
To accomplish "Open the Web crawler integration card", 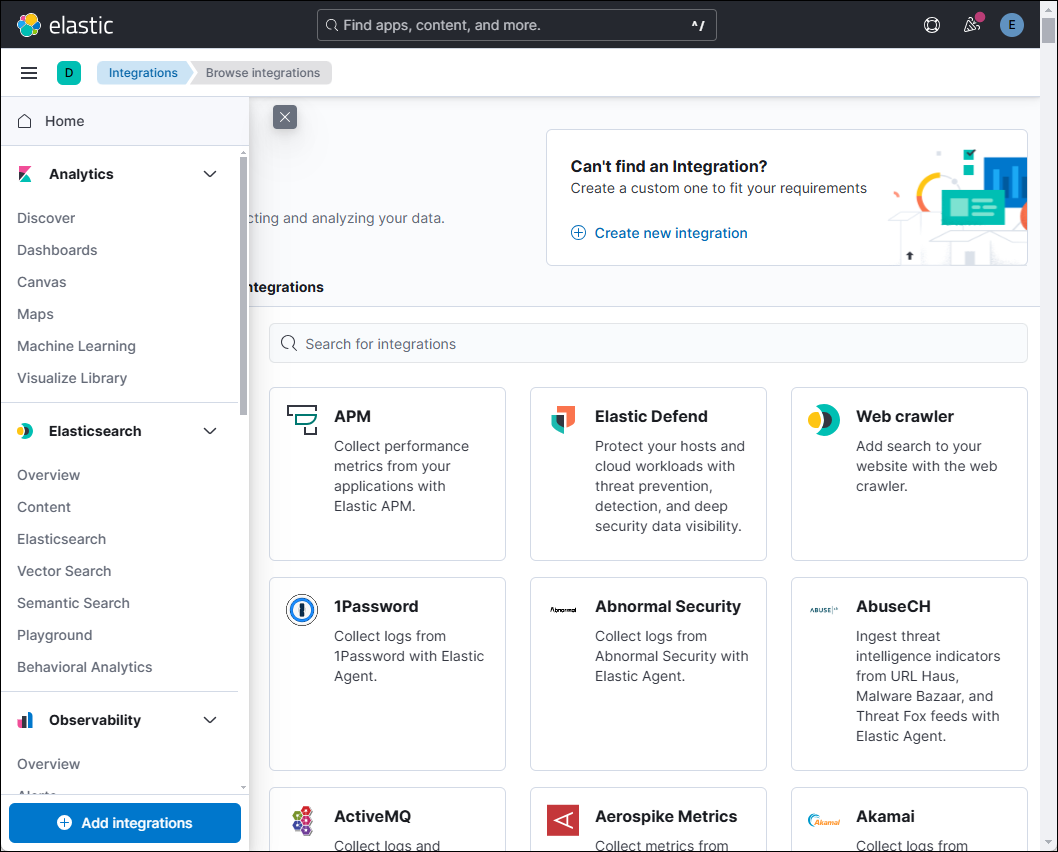I will [x=908, y=473].
